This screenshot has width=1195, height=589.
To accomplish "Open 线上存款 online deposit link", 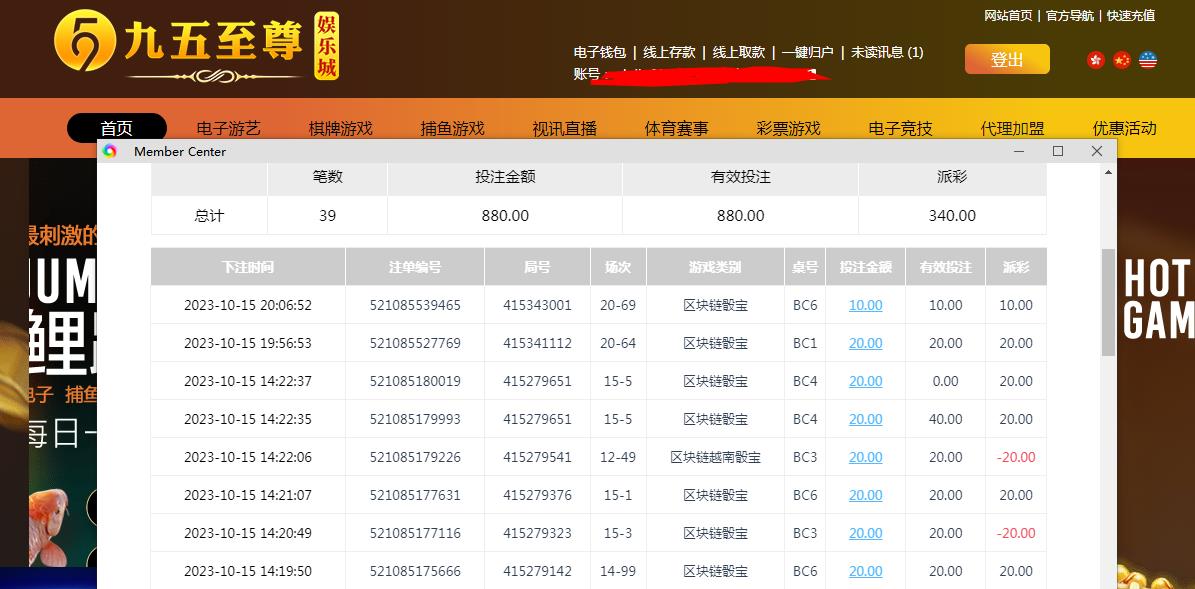I will point(669,52).
